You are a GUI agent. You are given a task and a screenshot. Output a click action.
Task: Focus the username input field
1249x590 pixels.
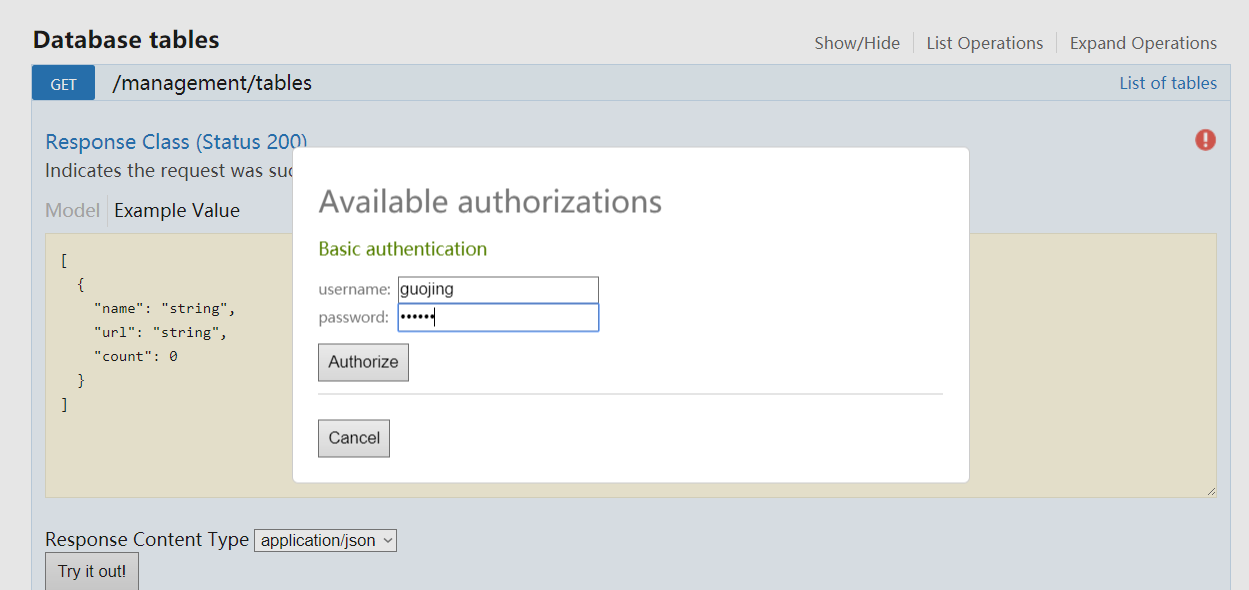[x=498, y=289]
